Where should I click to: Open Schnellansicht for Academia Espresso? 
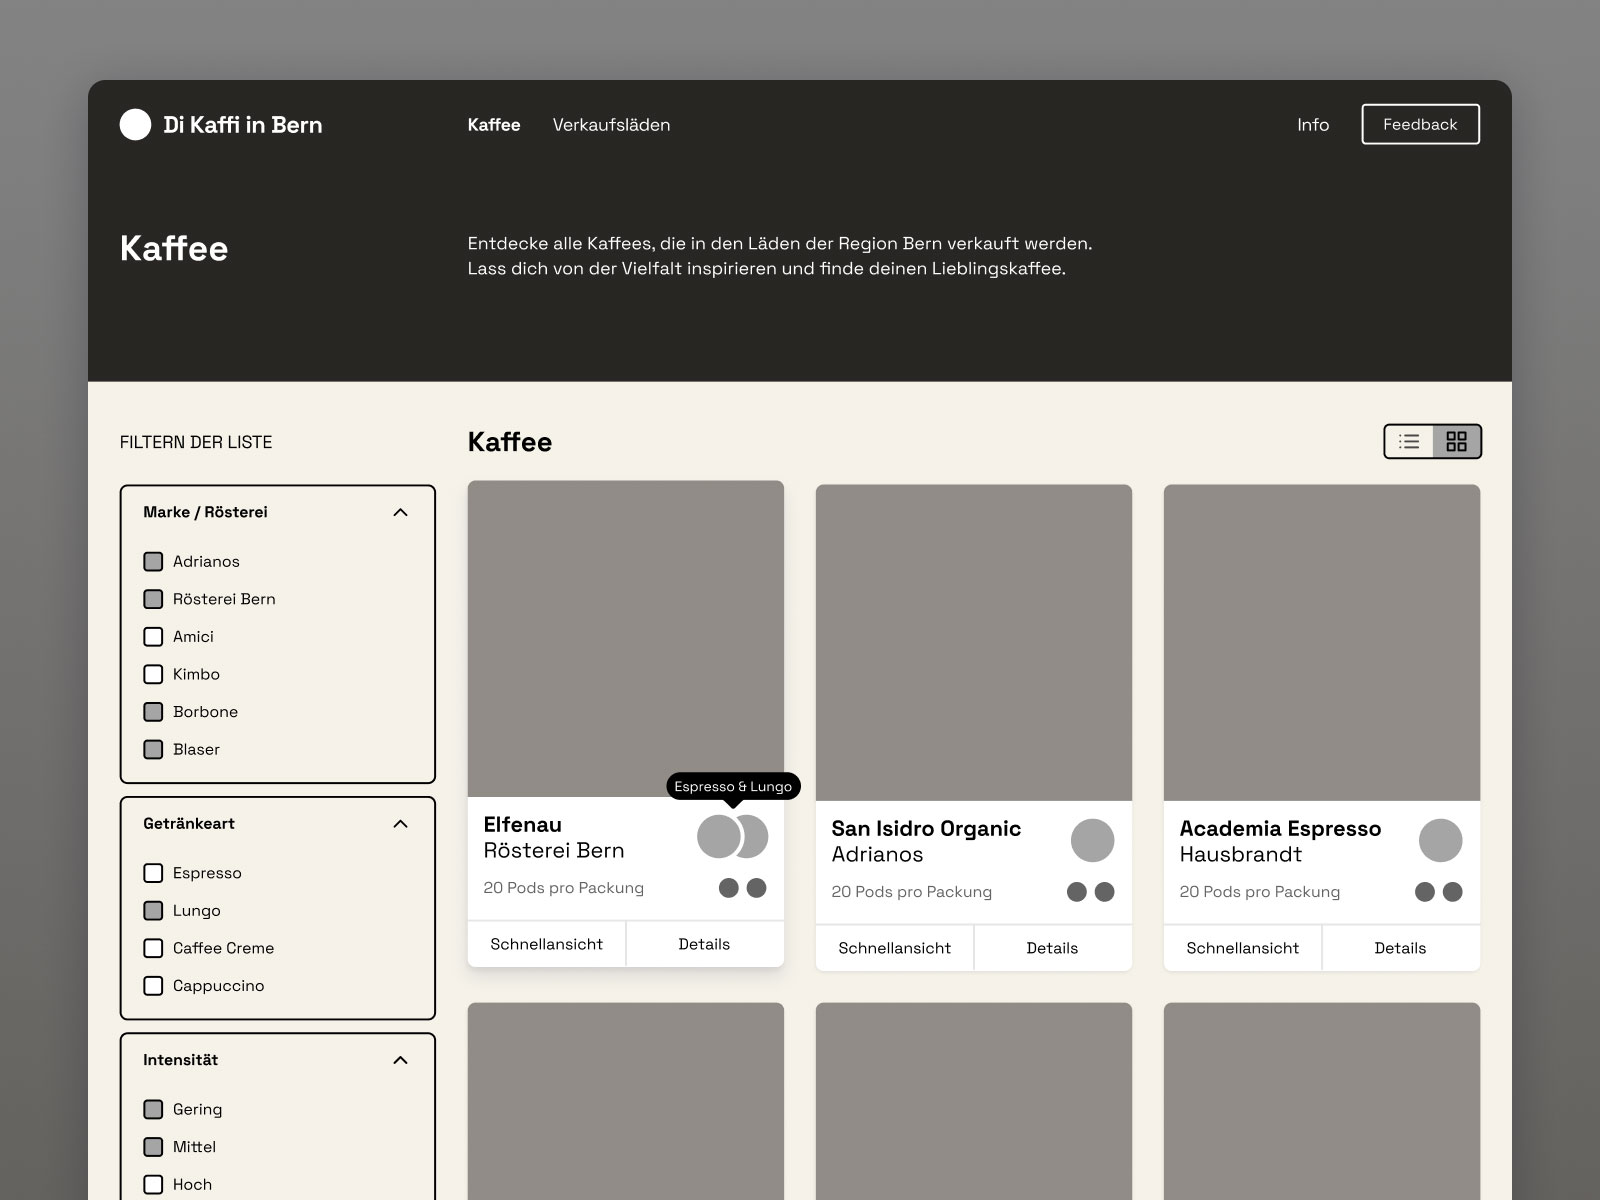pyautogui.click(x=1243, y=948)
